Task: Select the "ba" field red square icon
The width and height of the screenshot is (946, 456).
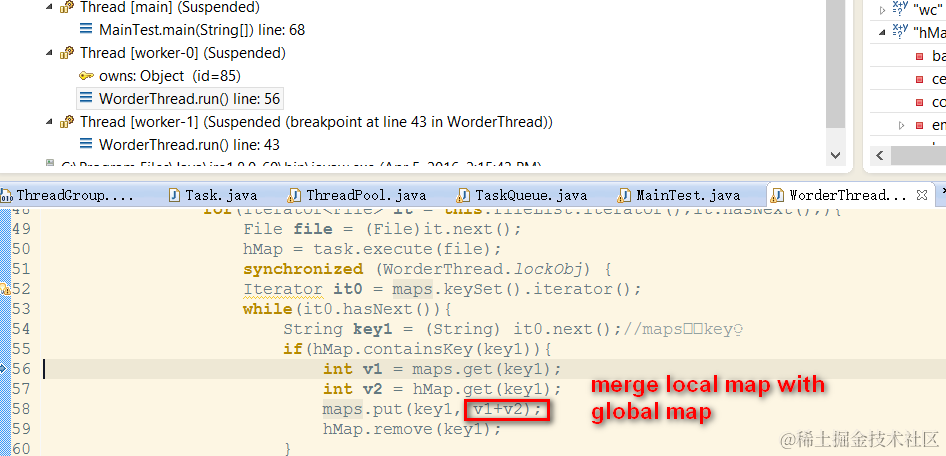Action: (x=919, y=56)
